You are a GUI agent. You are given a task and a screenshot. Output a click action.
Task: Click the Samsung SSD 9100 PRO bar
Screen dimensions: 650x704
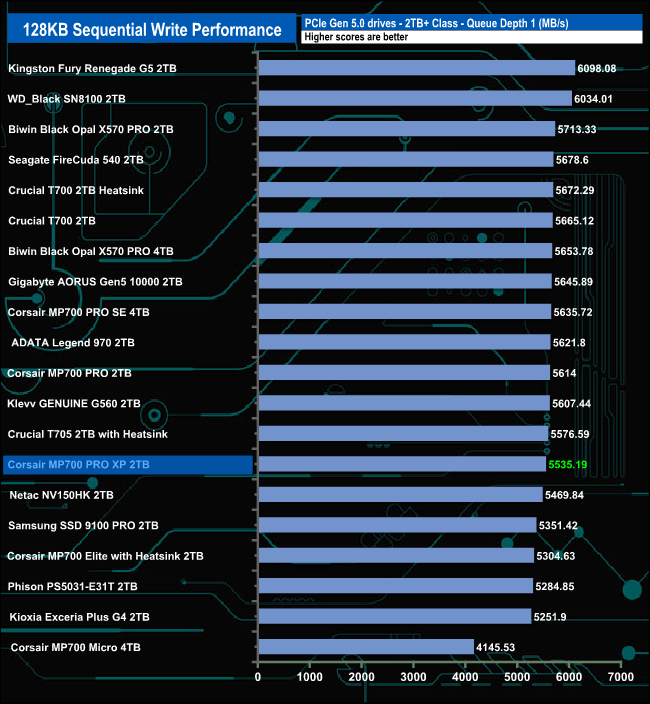click(x=397, y=525)
